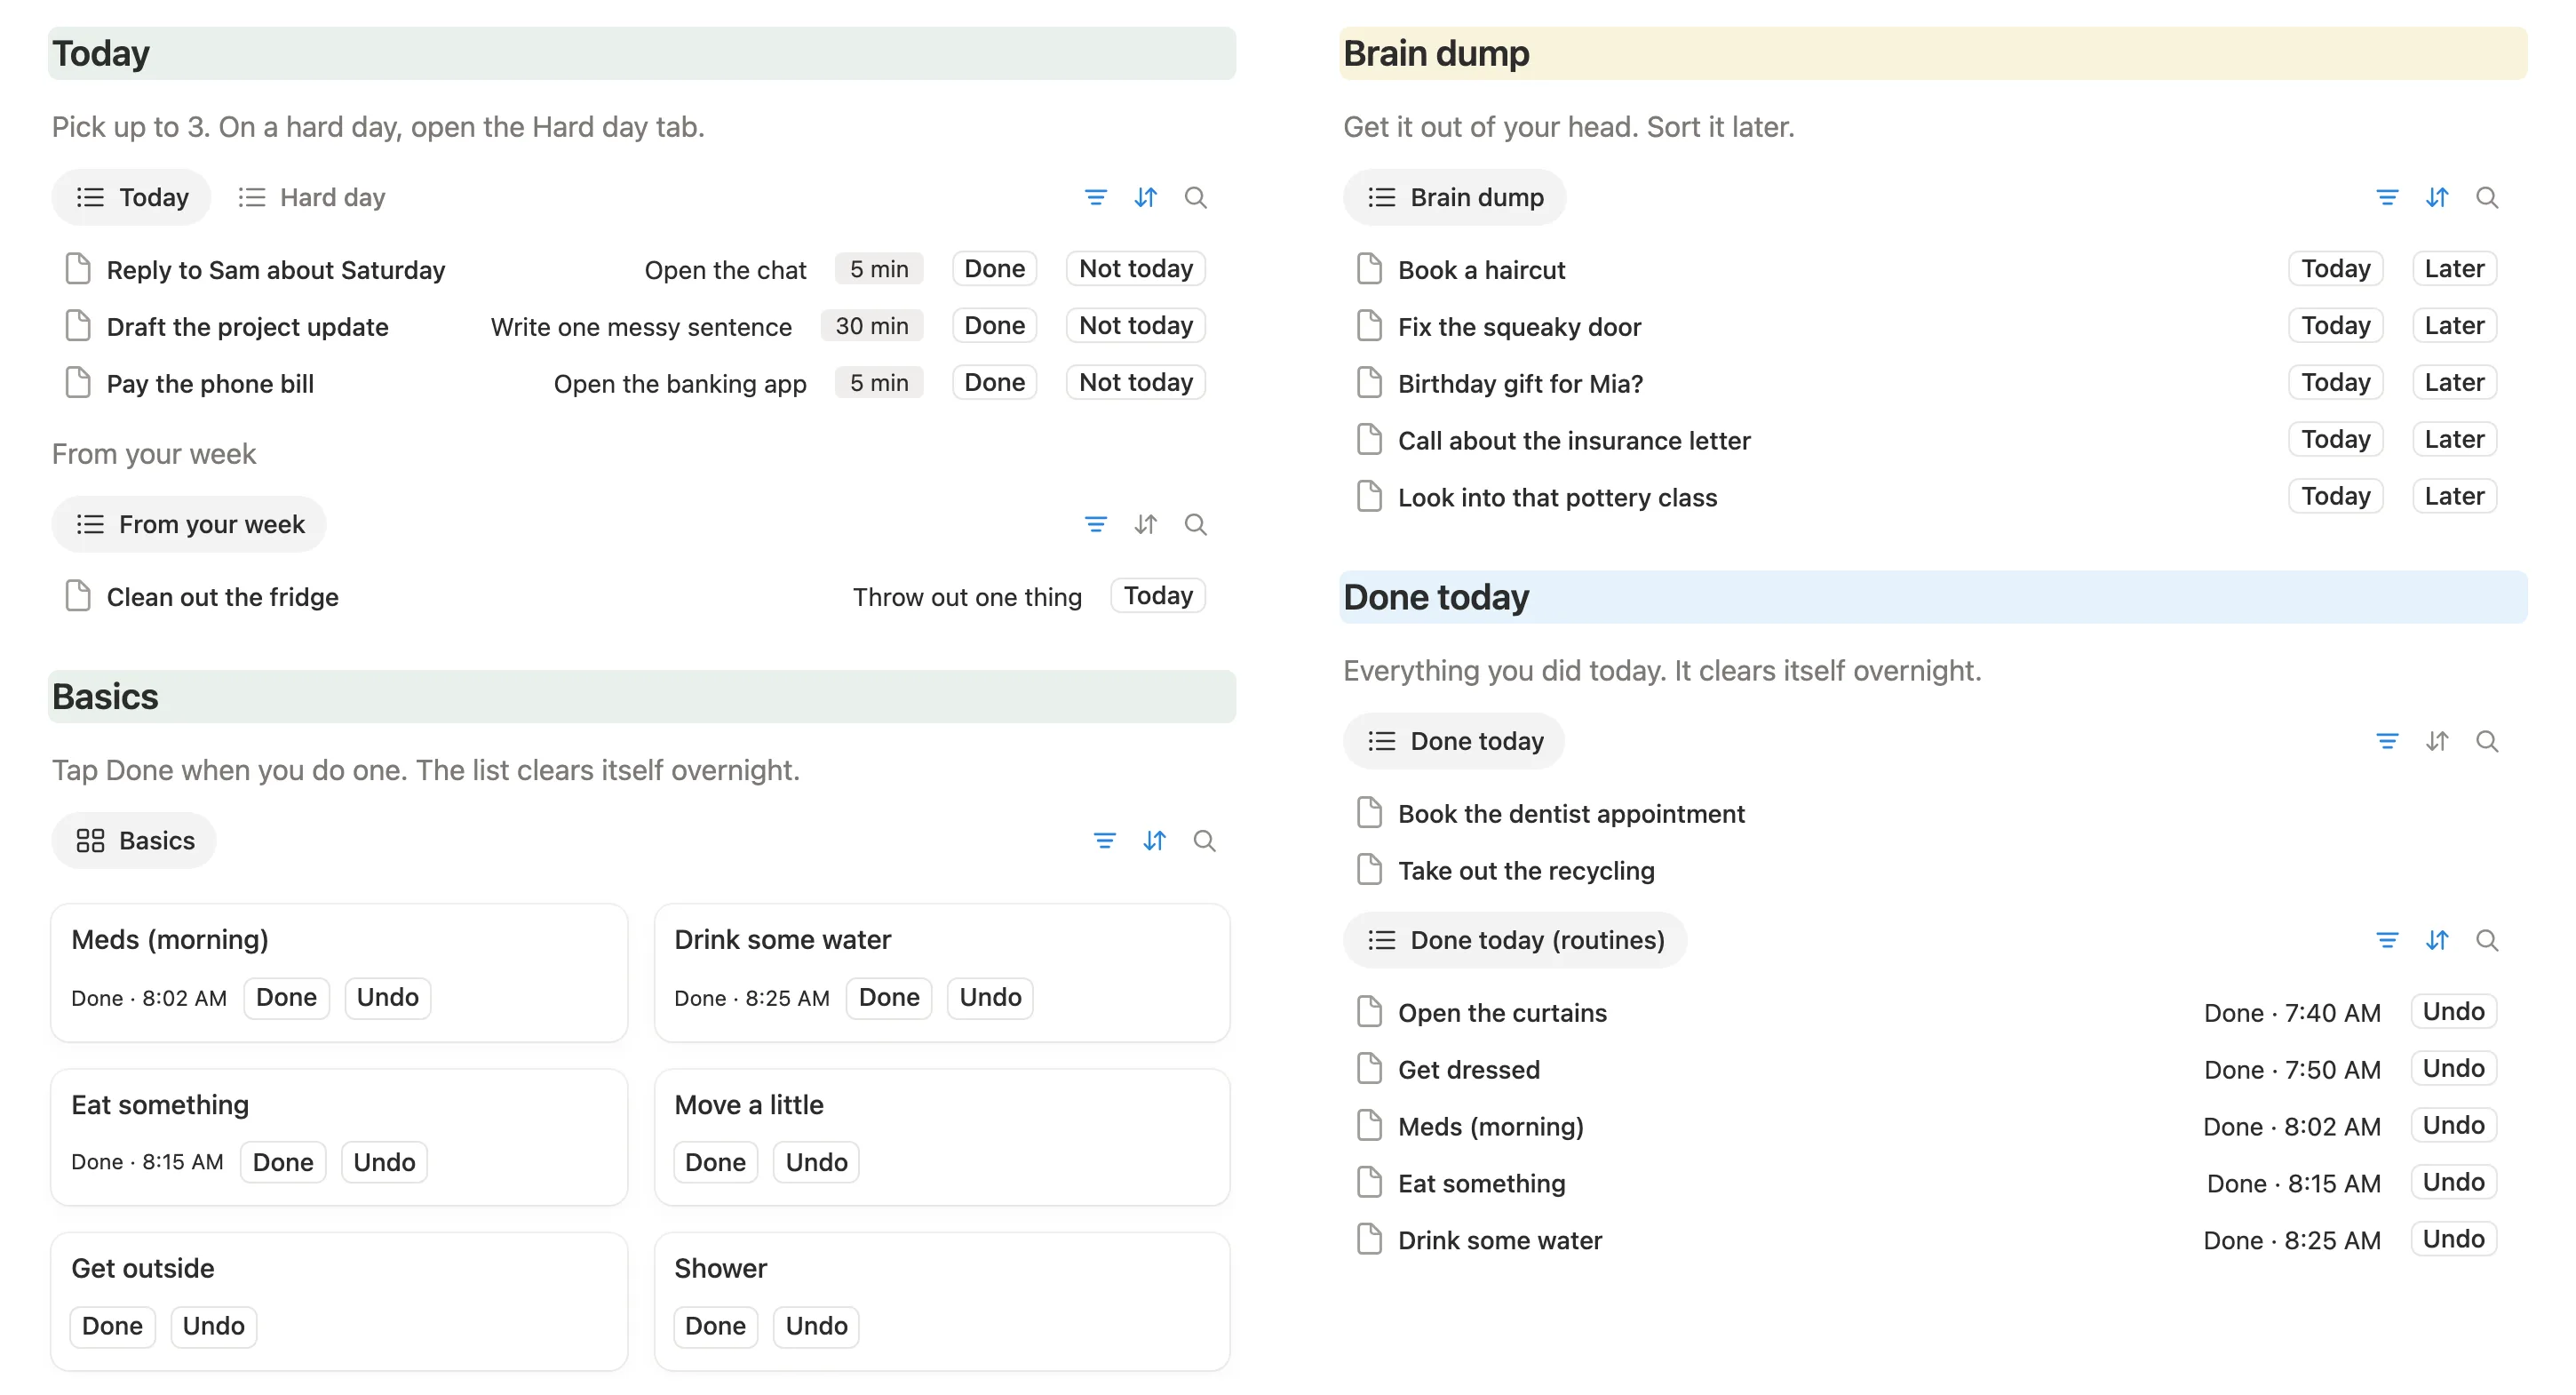Mark Pay the phone bill Done
The image size is (2576, 1395).
click(994, 382)
